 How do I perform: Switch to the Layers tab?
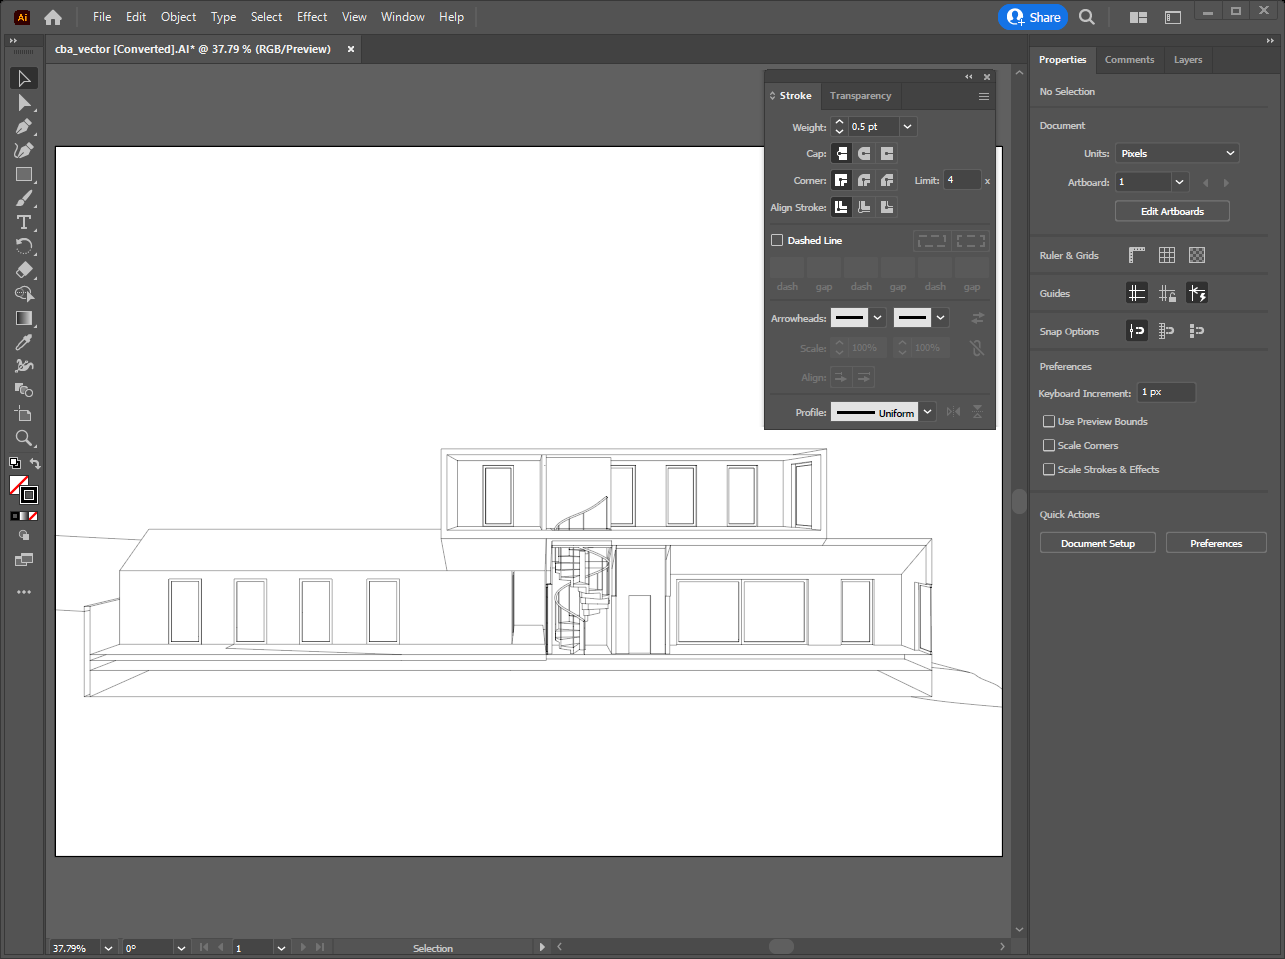(x=1187, y=60)
